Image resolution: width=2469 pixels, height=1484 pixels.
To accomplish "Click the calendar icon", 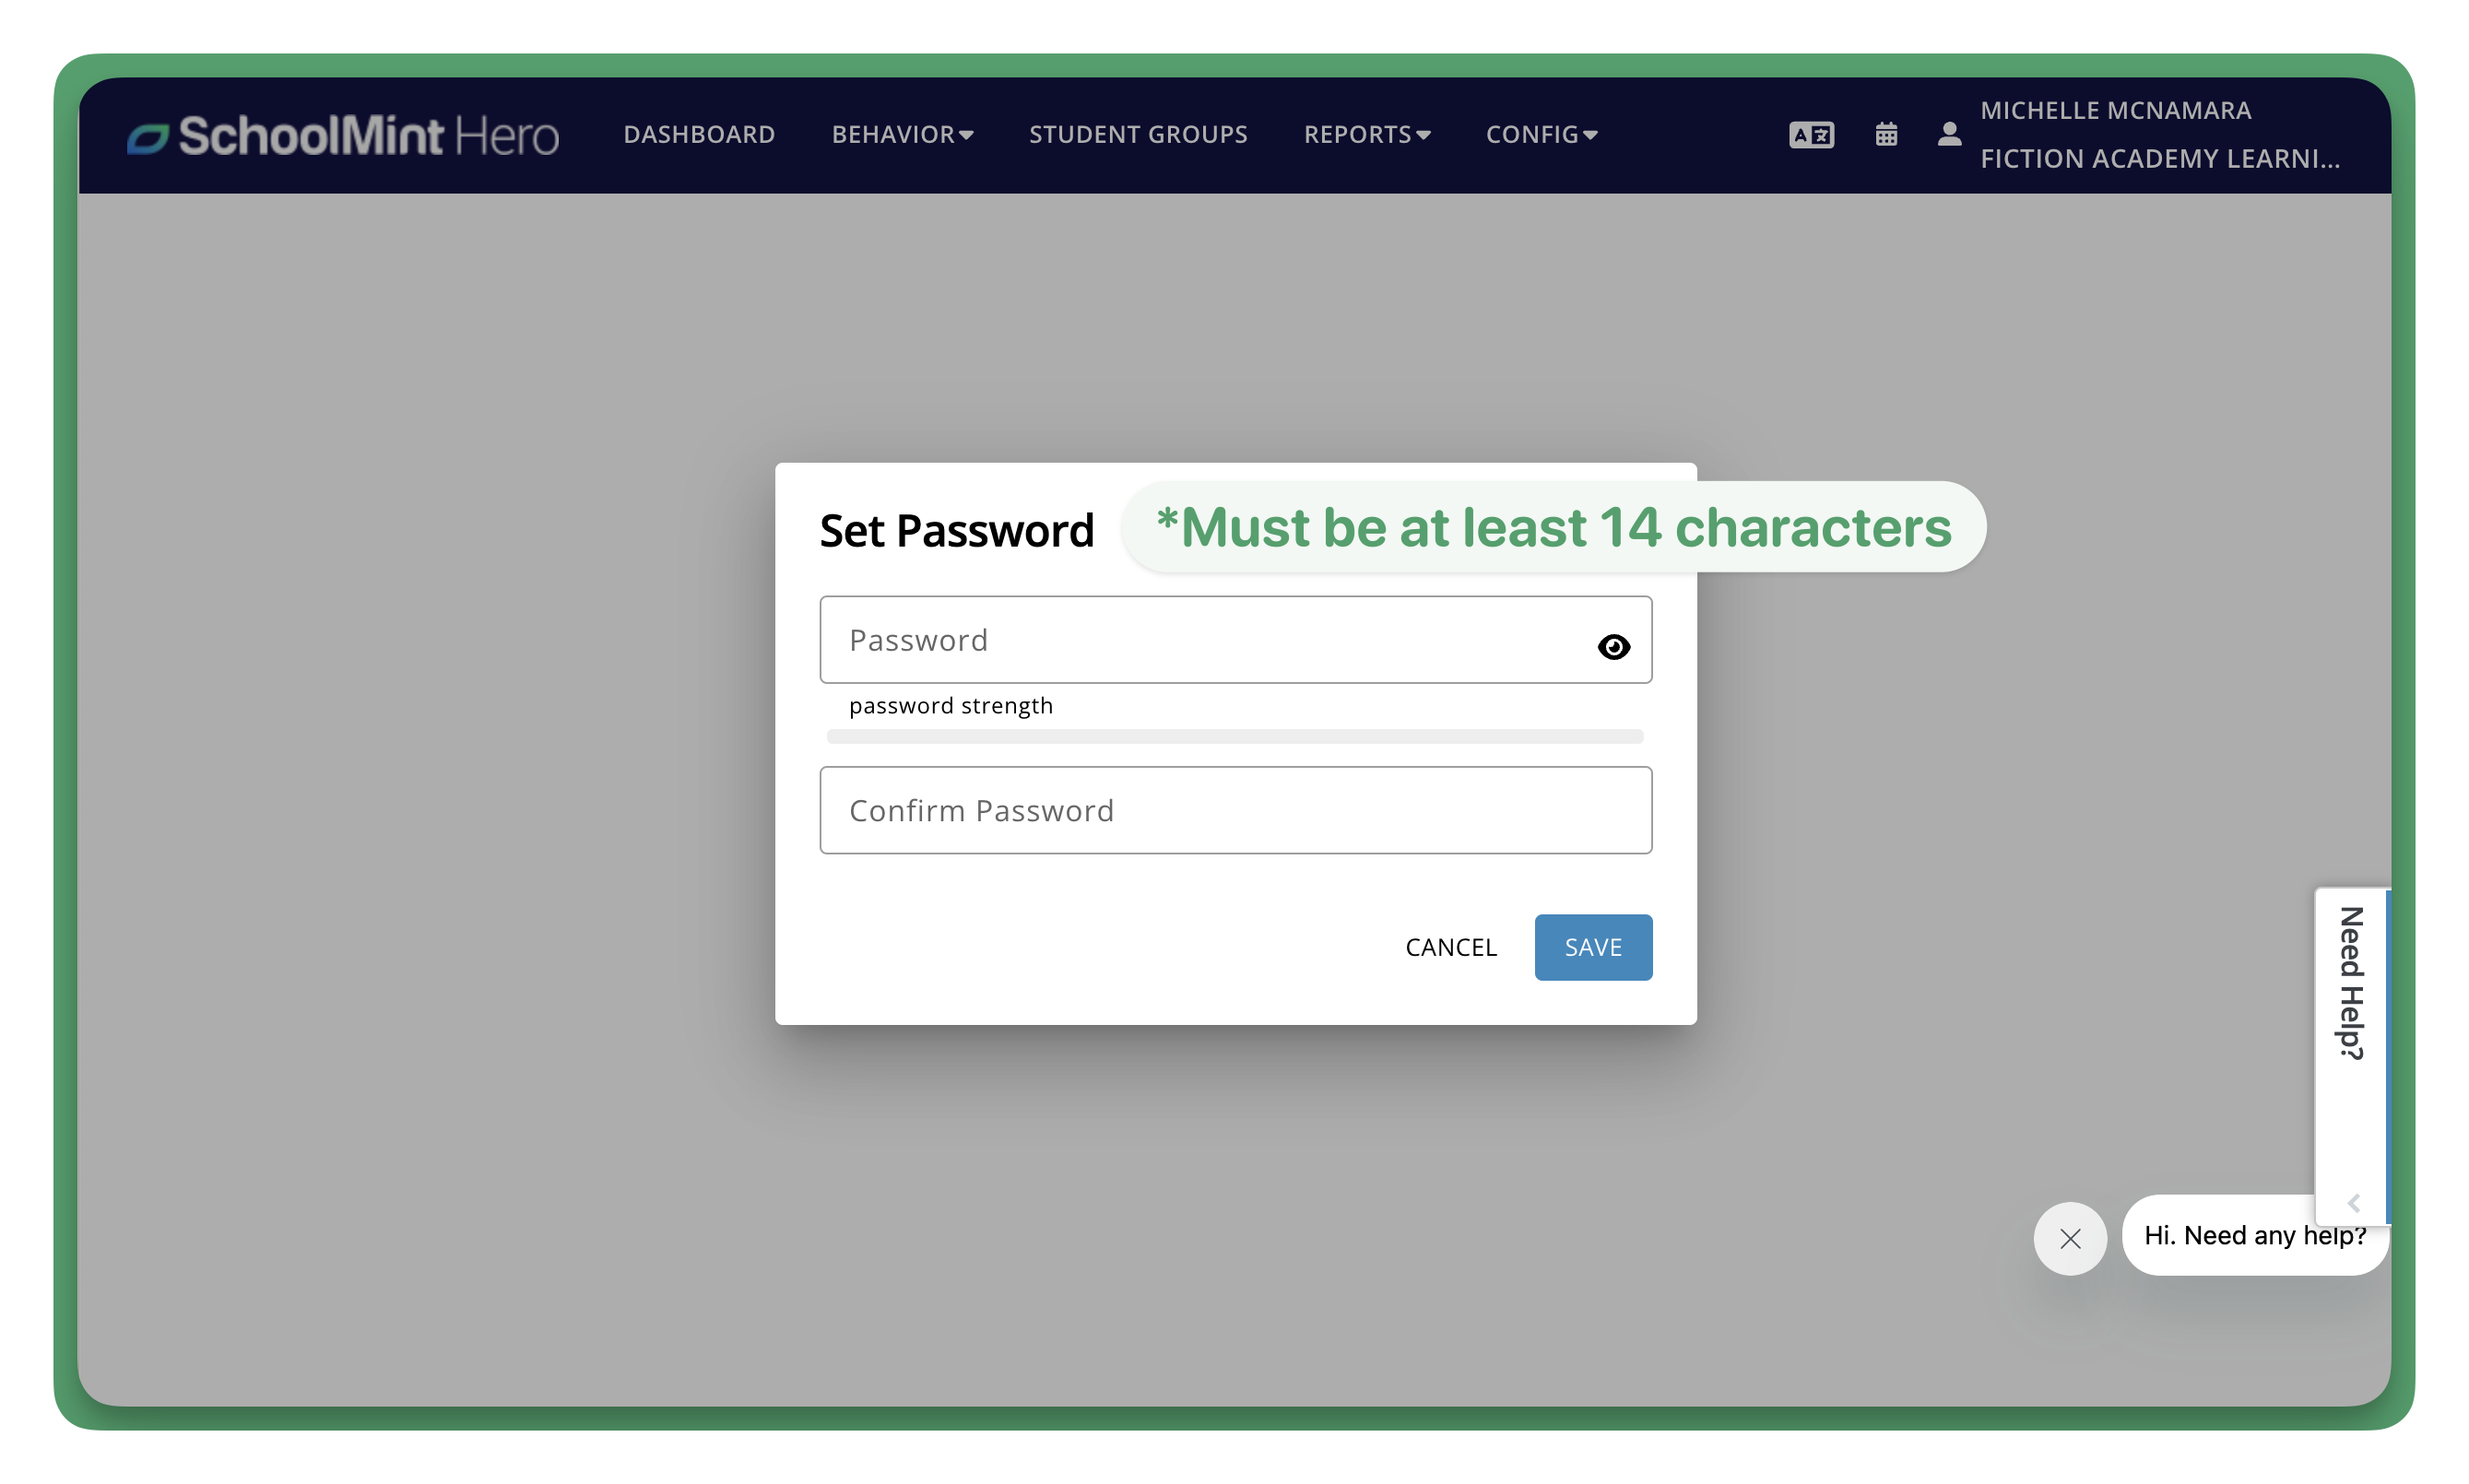I will coord(1885,134).
